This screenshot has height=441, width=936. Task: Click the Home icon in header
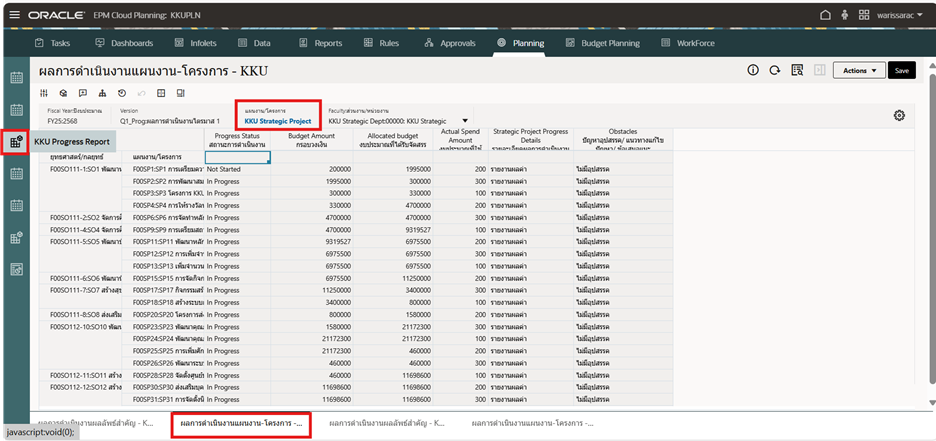tap(825, 16)
